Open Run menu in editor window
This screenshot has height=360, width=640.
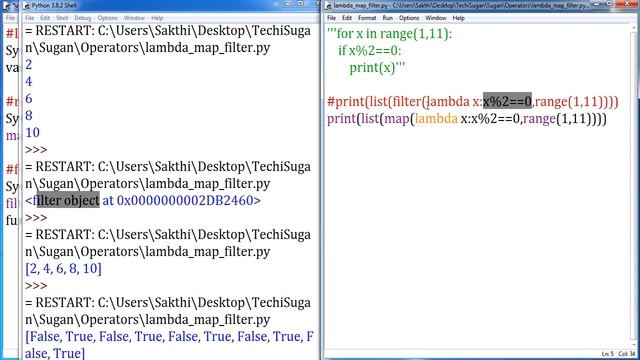pyautogui.click(x=387, y=18)
